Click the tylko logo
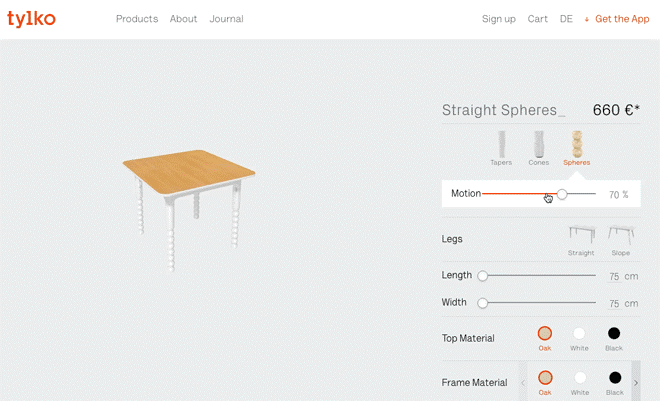 31,19
